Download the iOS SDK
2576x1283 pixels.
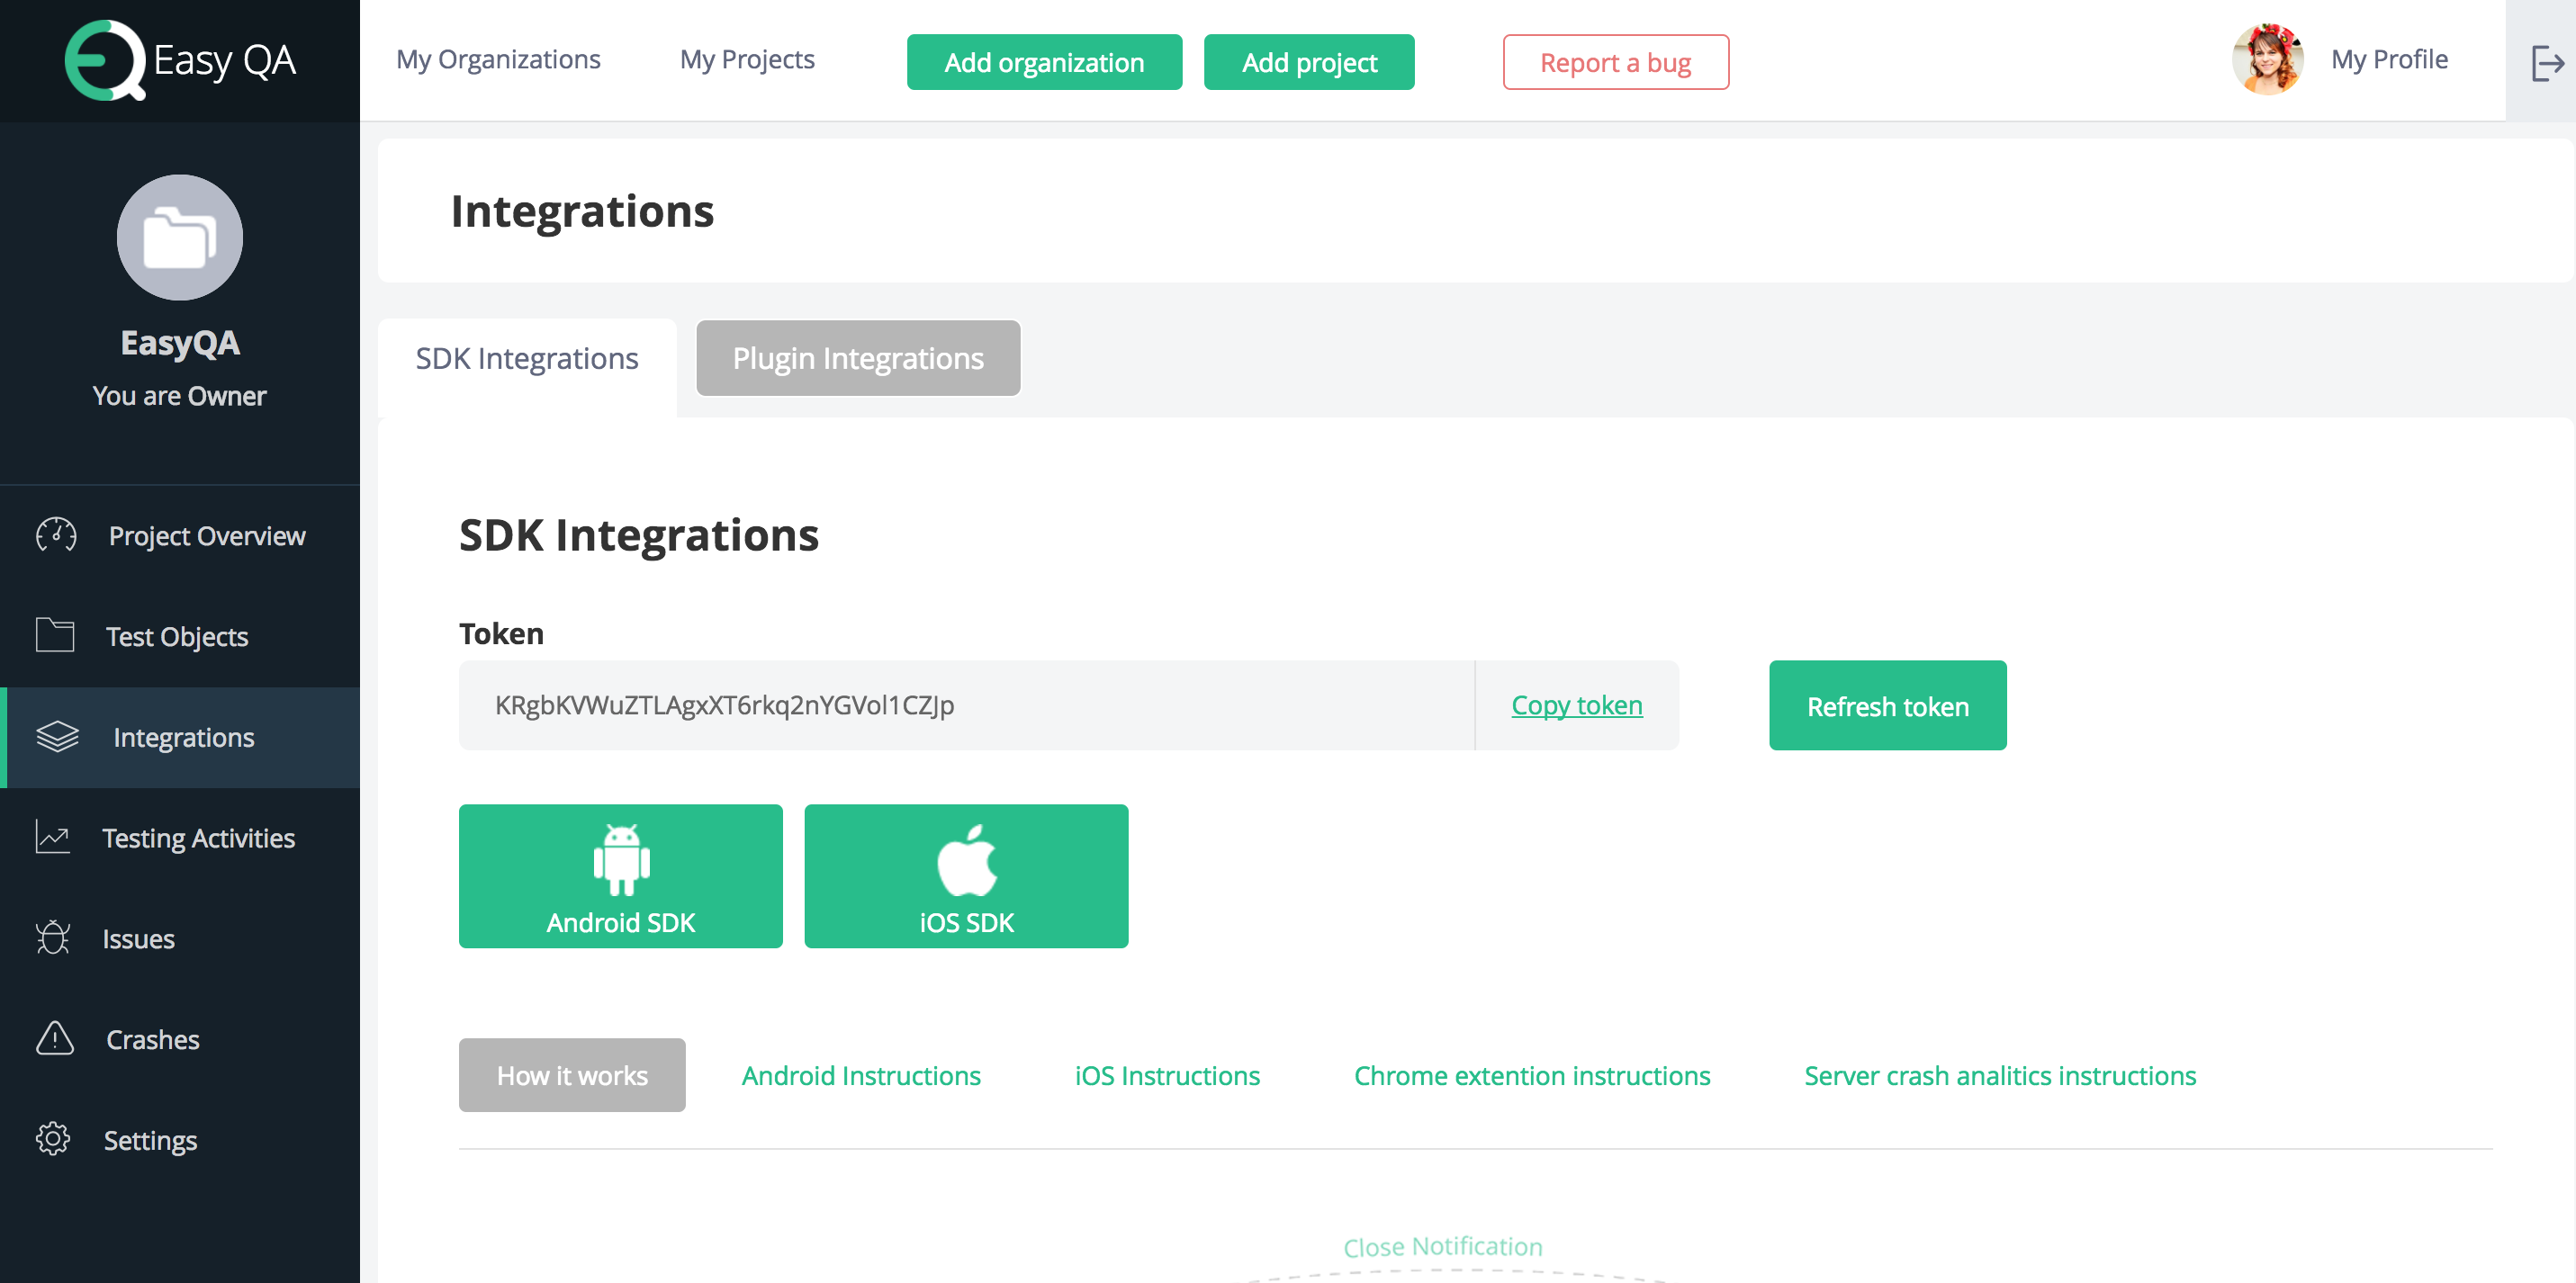[x=966, y=875]
